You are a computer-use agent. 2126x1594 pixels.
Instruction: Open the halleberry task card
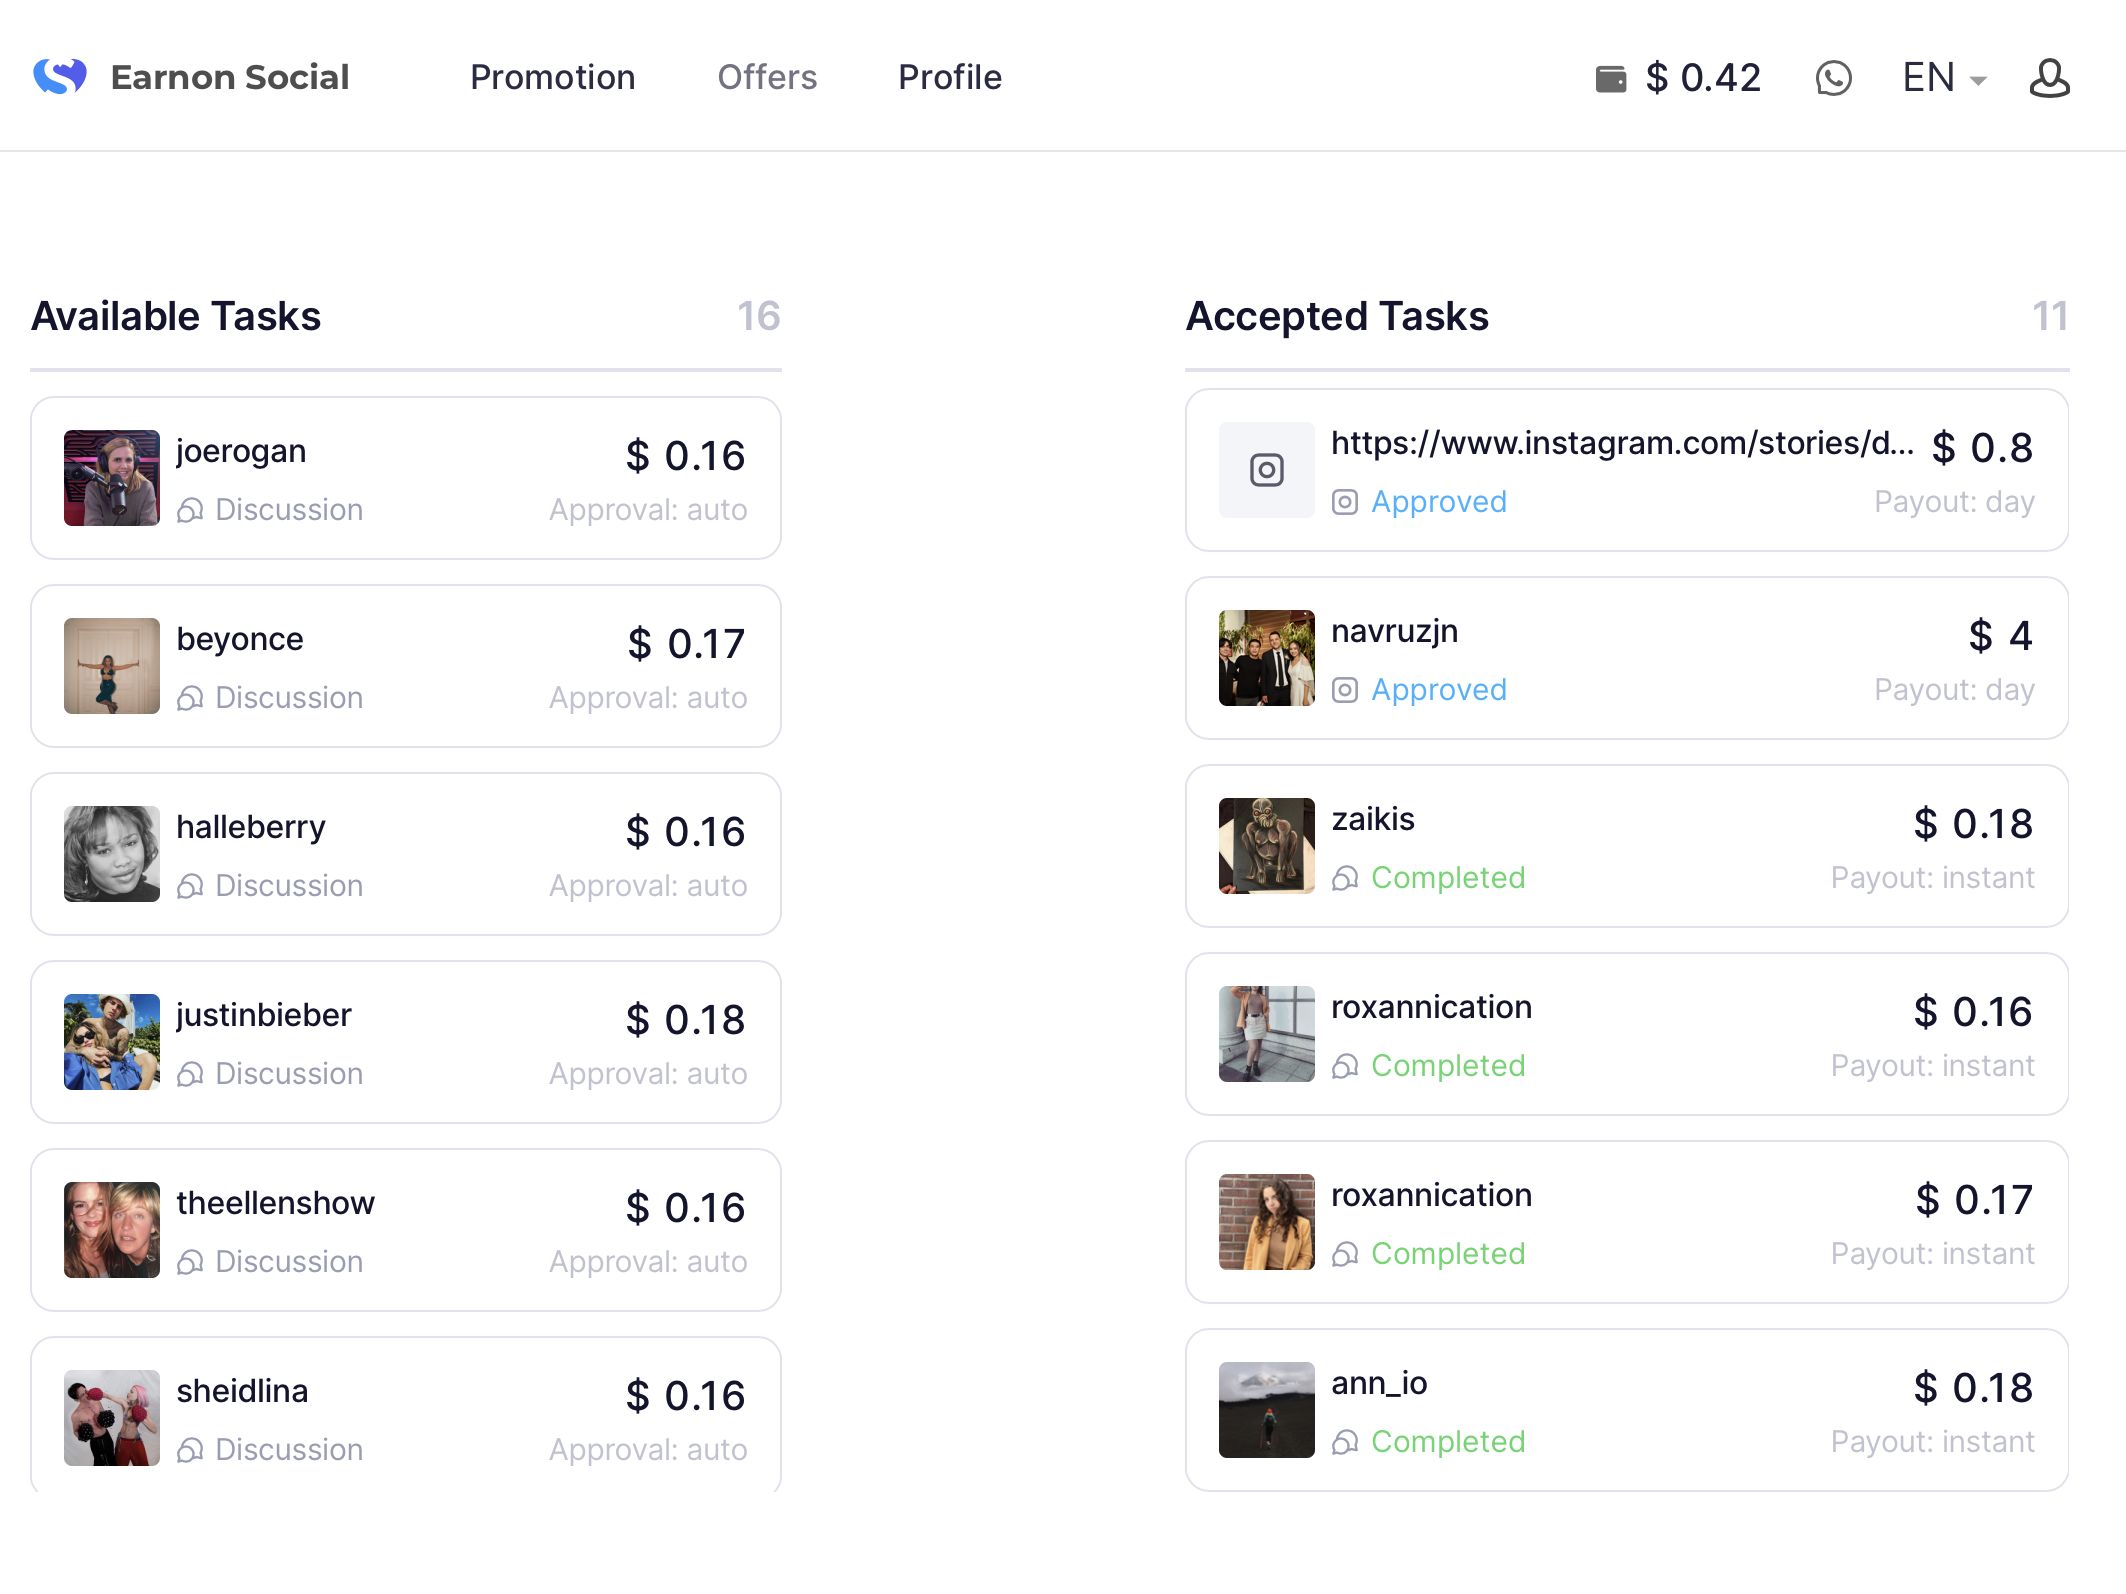coord(405,854)
